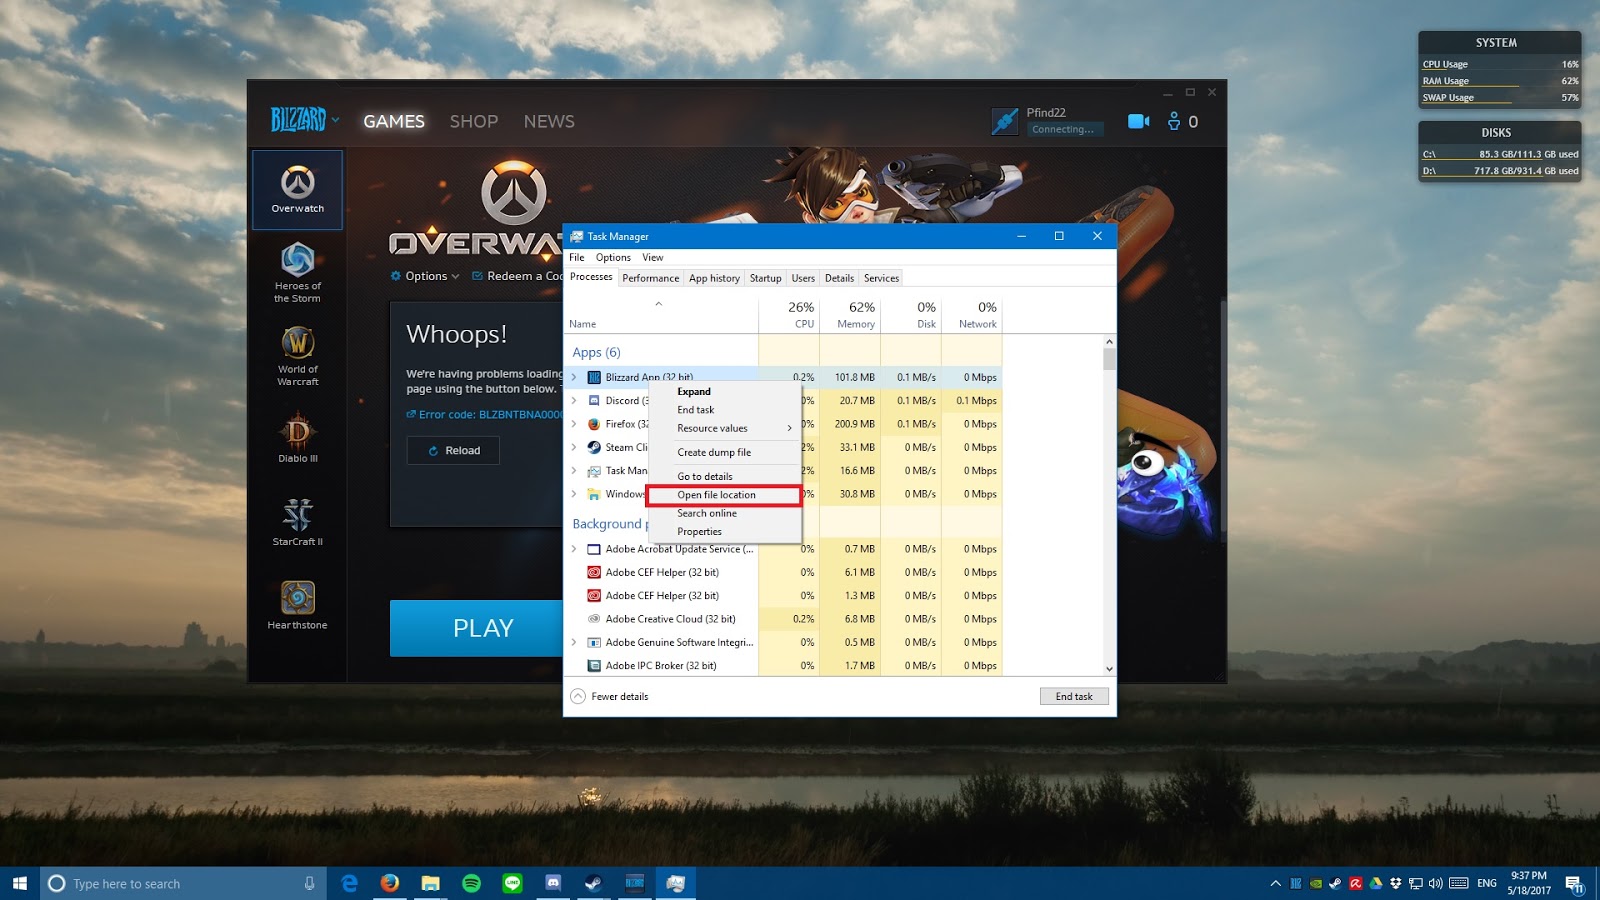Viewport: 1600px width, 900px height.
Task: Expand the Firefox process row
Action: [574, 424]
